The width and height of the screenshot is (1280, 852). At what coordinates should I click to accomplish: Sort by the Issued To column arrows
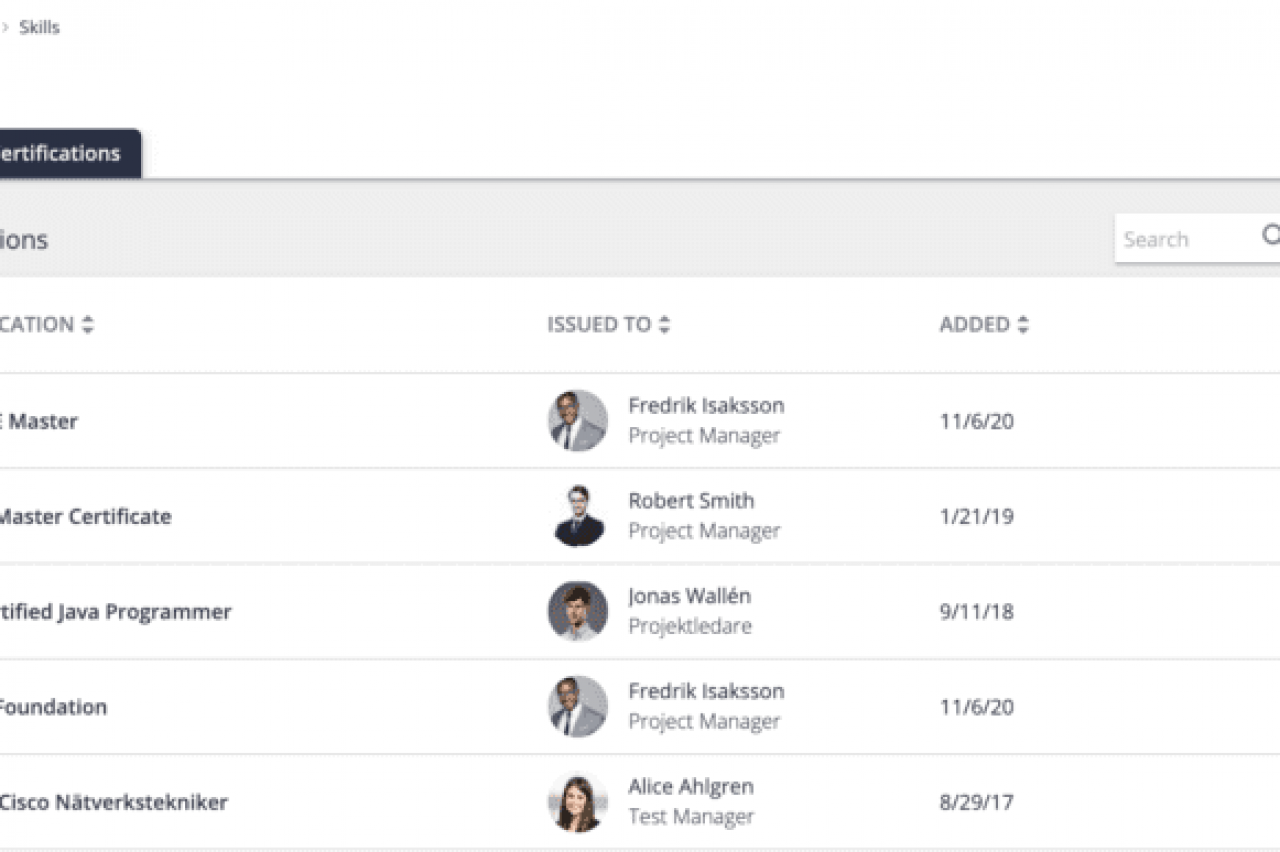point(665,325)
